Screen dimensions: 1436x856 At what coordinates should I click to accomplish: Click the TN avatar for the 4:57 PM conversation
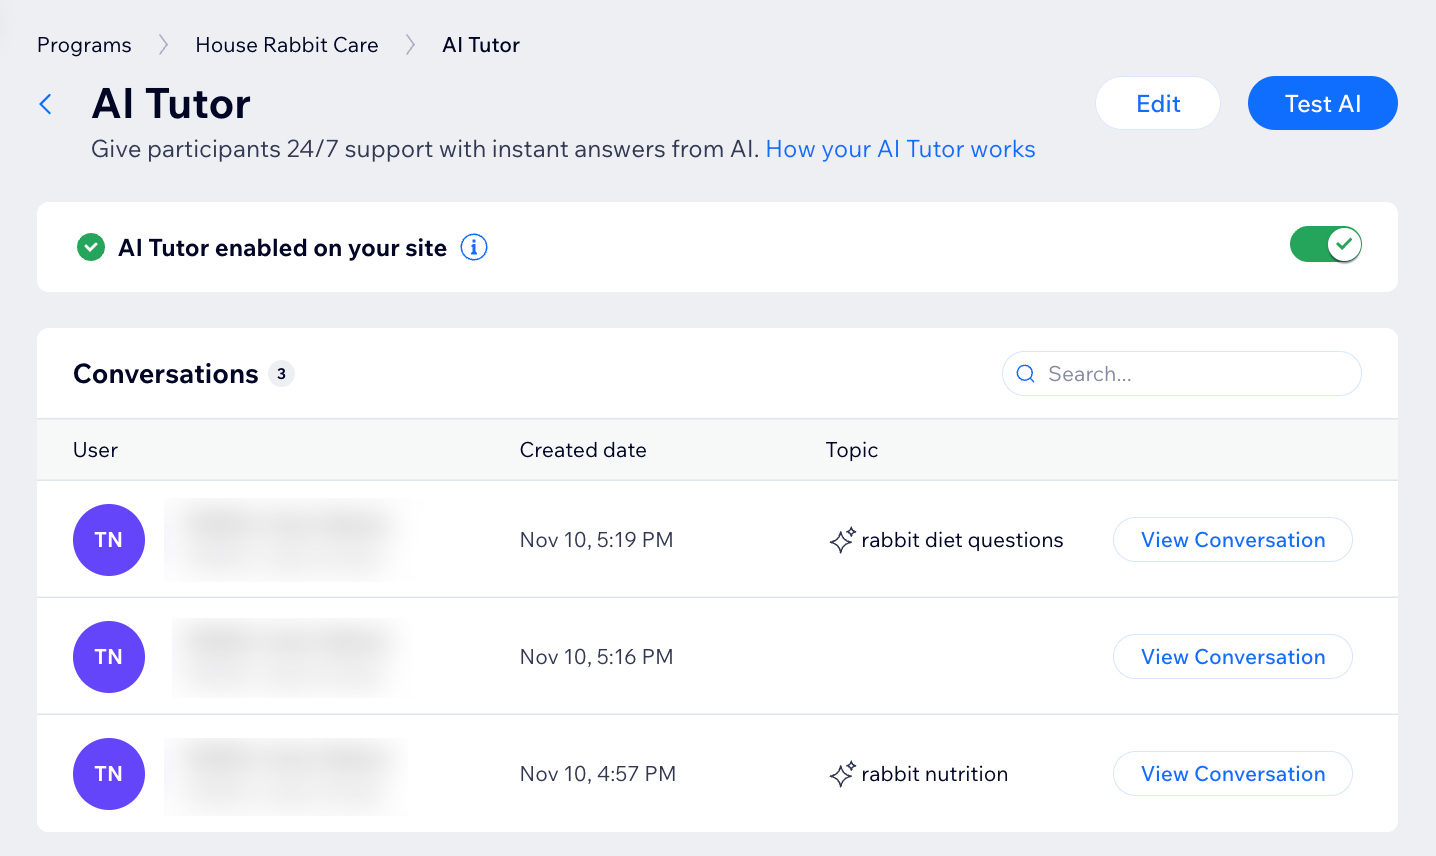(109, 774)
